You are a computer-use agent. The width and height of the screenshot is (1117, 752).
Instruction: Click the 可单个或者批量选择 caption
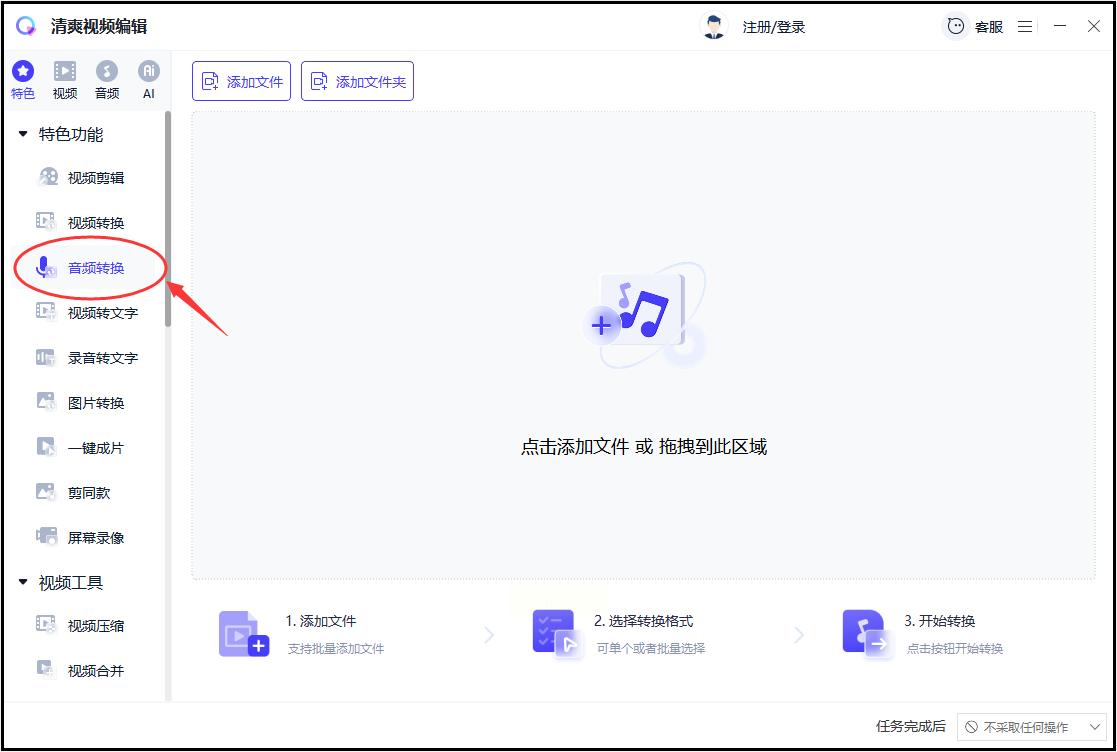(650, 649)
